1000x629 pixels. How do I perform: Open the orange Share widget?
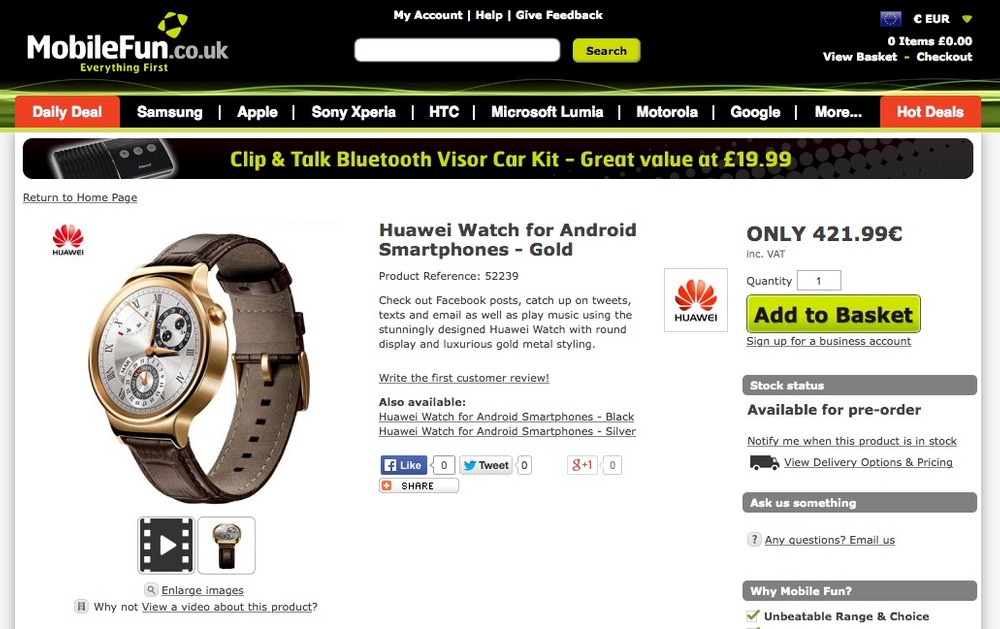[419, 485]
